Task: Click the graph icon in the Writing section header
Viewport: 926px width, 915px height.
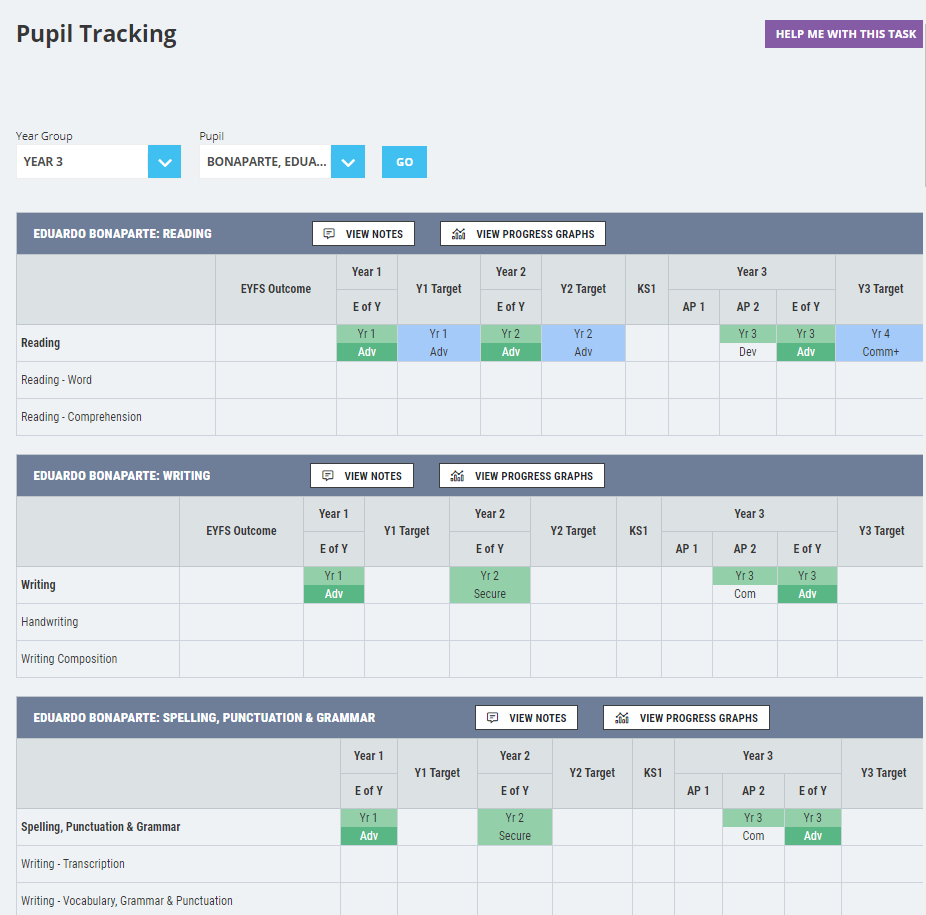Action: pos(456,475)
